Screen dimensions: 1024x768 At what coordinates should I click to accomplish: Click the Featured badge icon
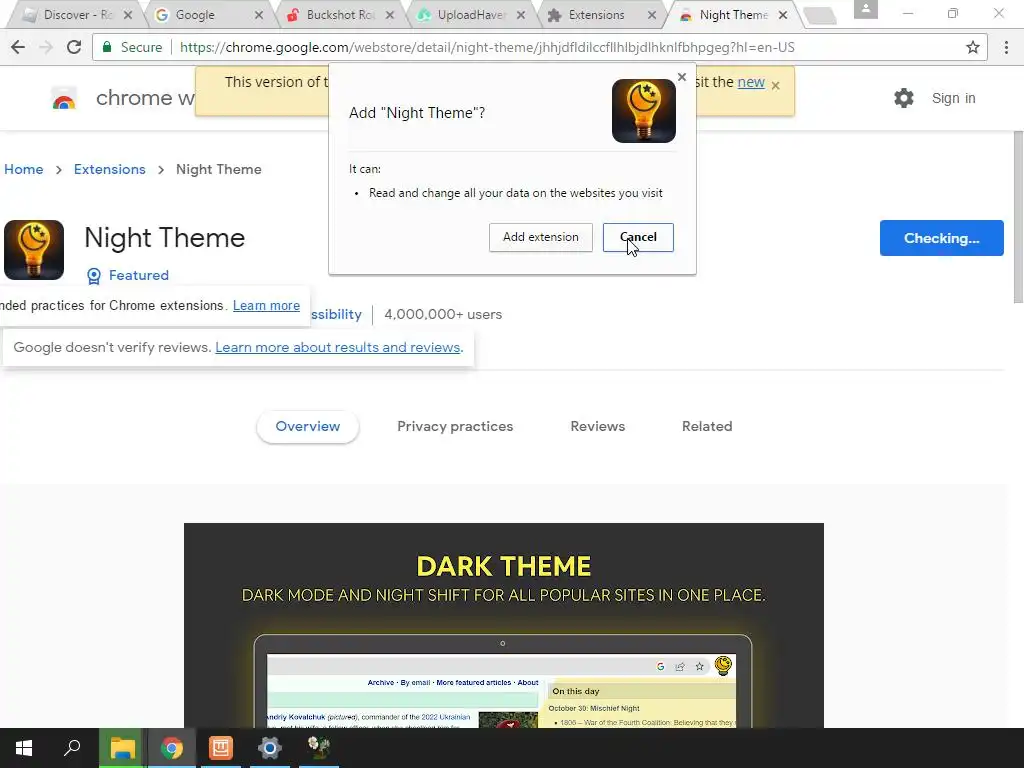click(94, 276)
